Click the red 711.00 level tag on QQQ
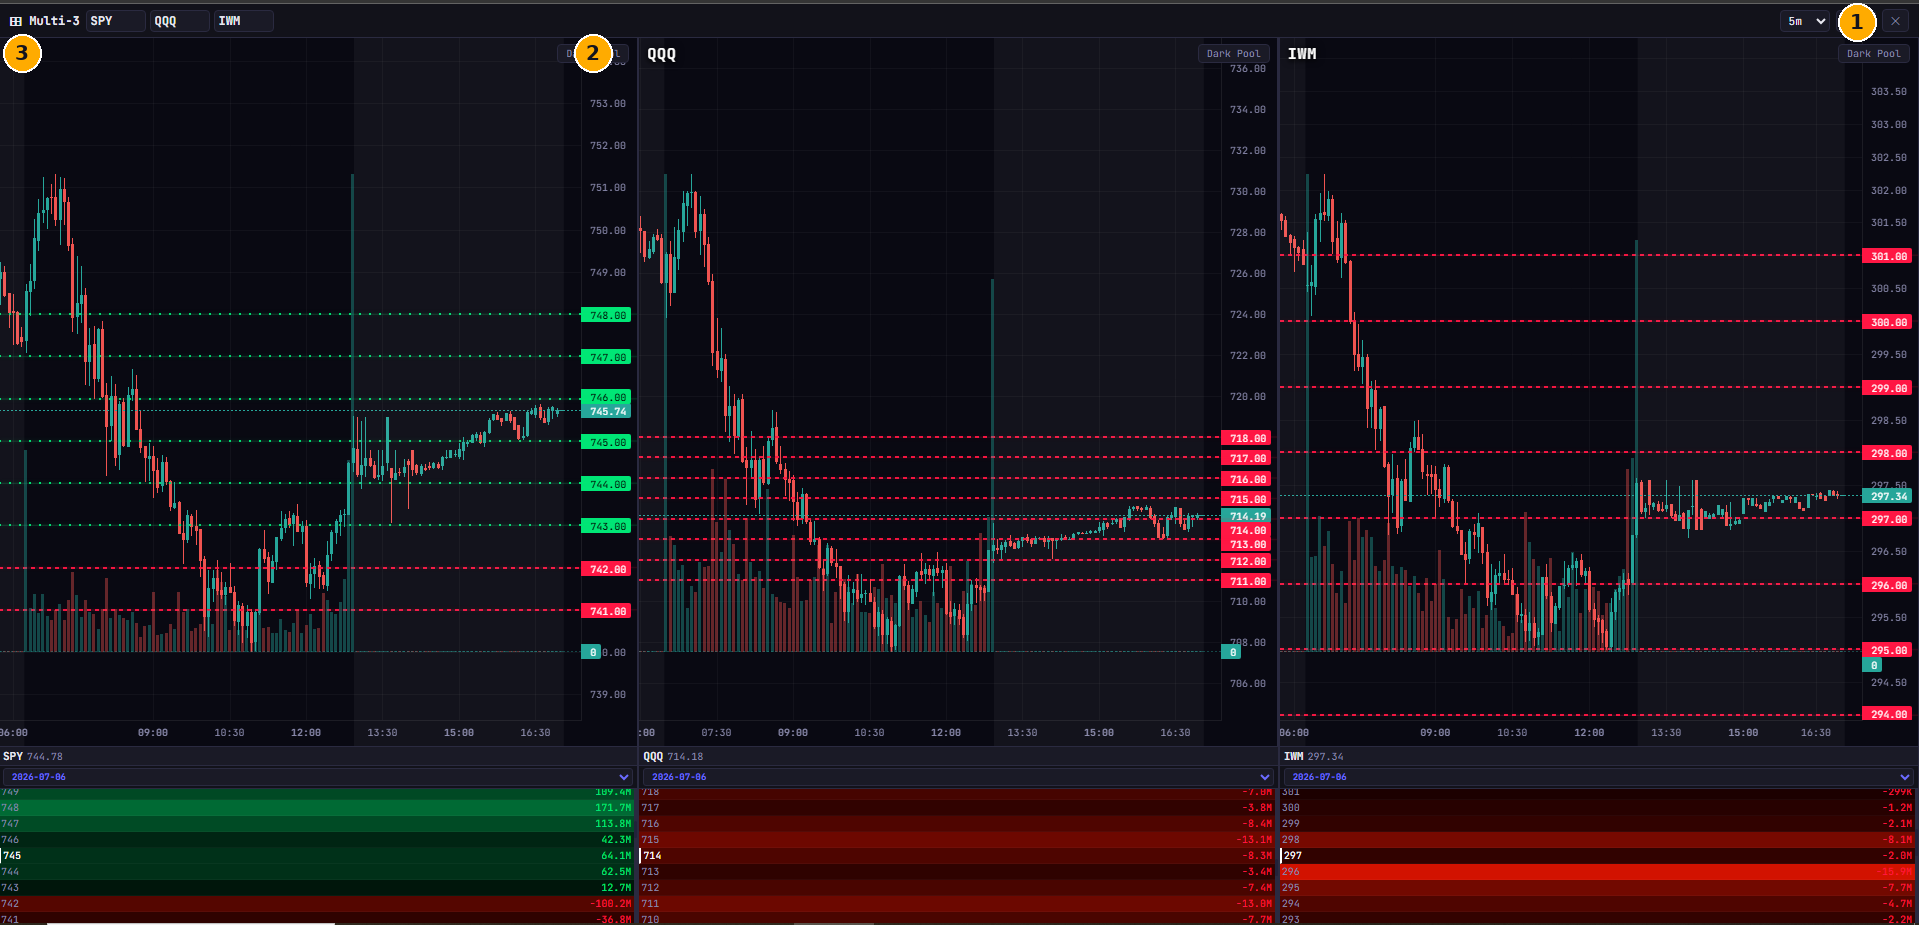 click(x=1247, y=581)
